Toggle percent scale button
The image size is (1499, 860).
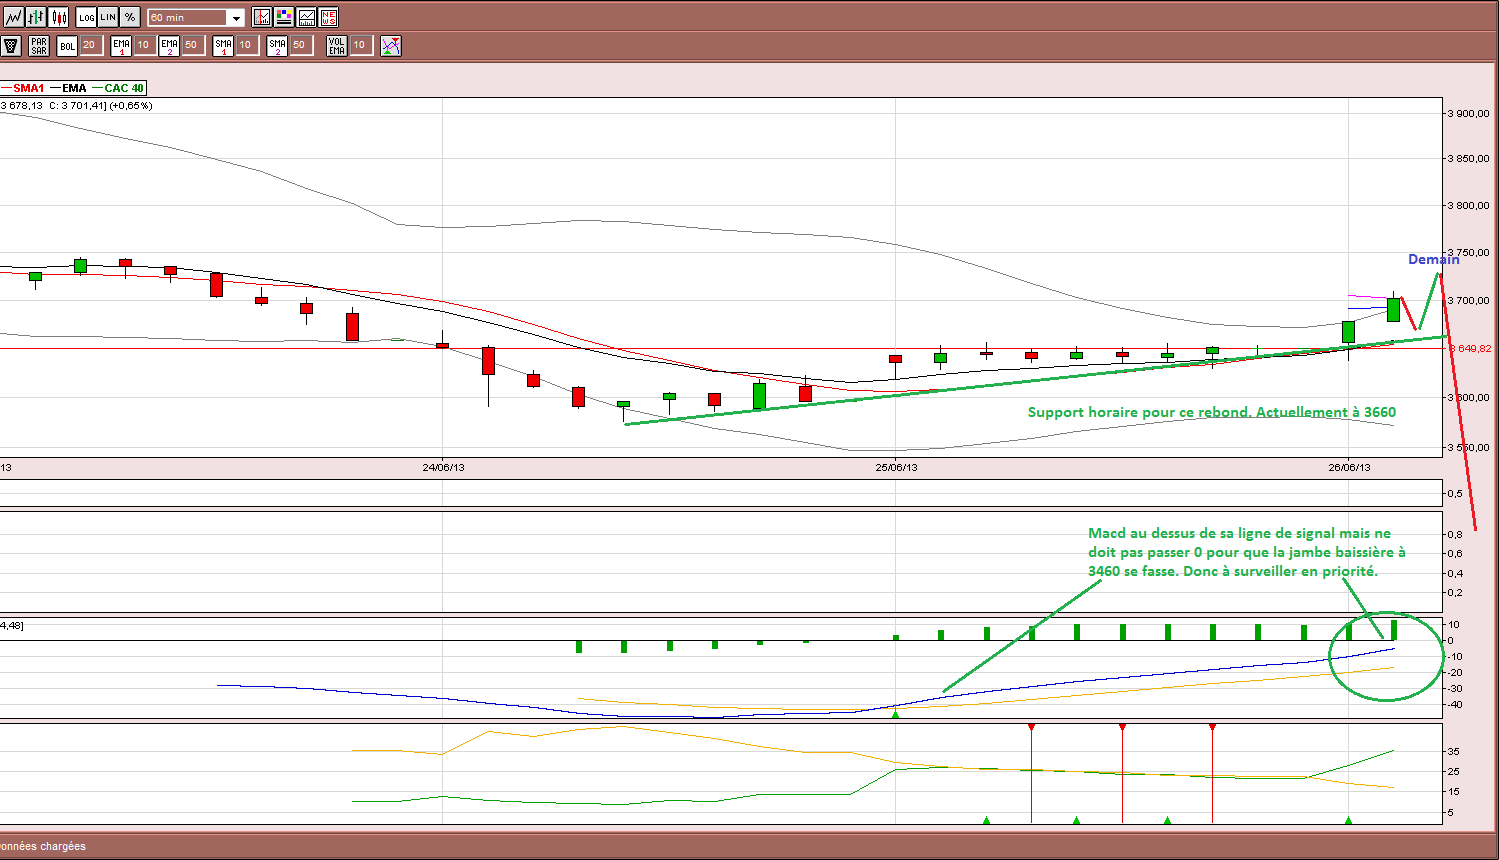click(130, 17)
